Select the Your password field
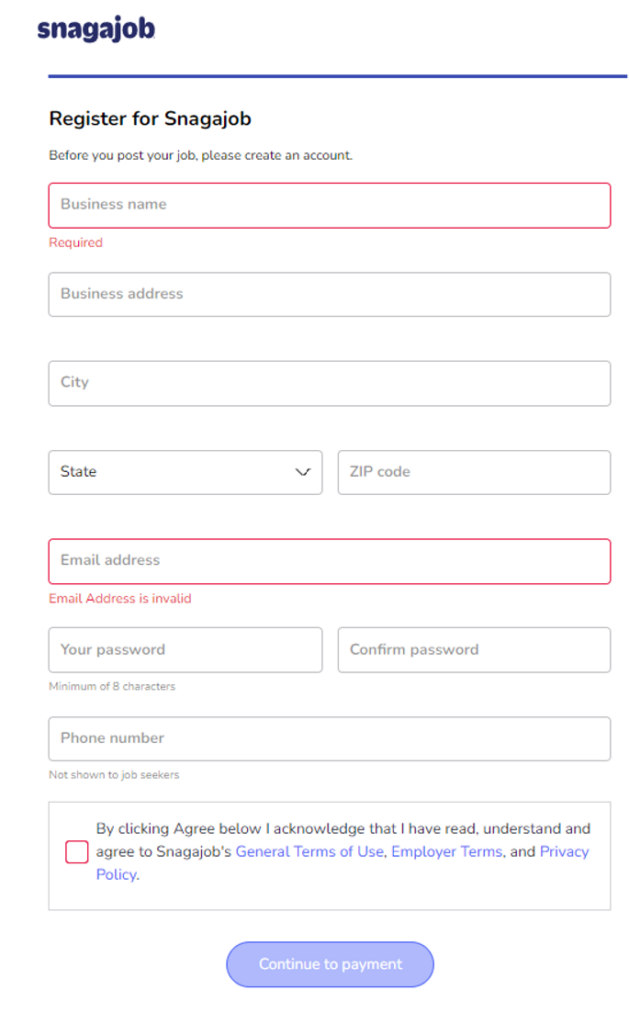Viewport: 629px width, 1024px height. click(x=185, y=650)
